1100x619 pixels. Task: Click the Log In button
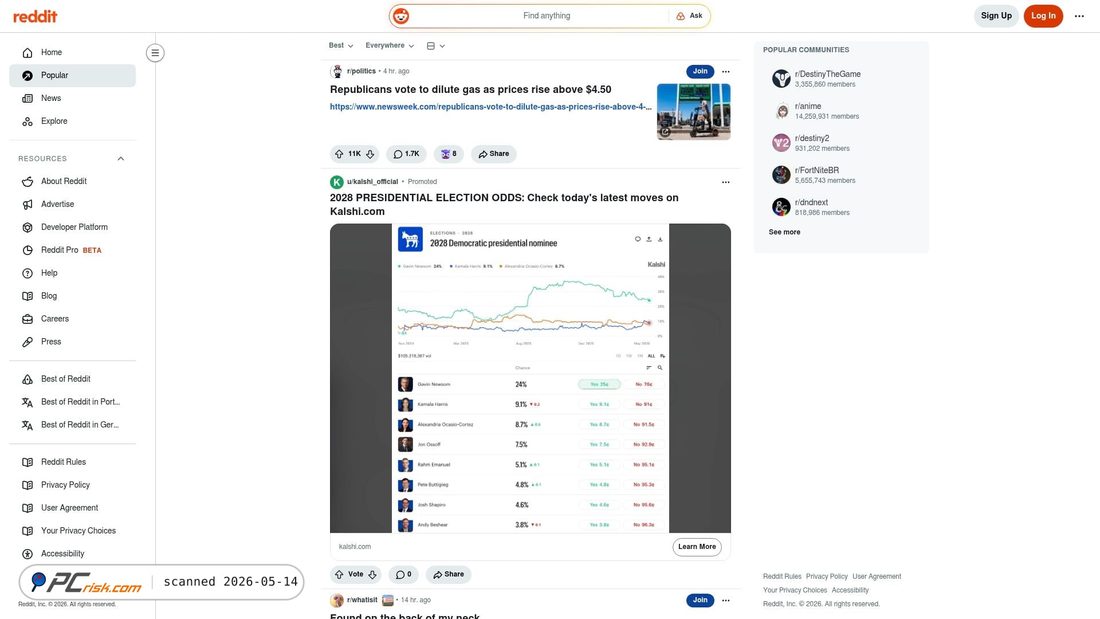1043,16
